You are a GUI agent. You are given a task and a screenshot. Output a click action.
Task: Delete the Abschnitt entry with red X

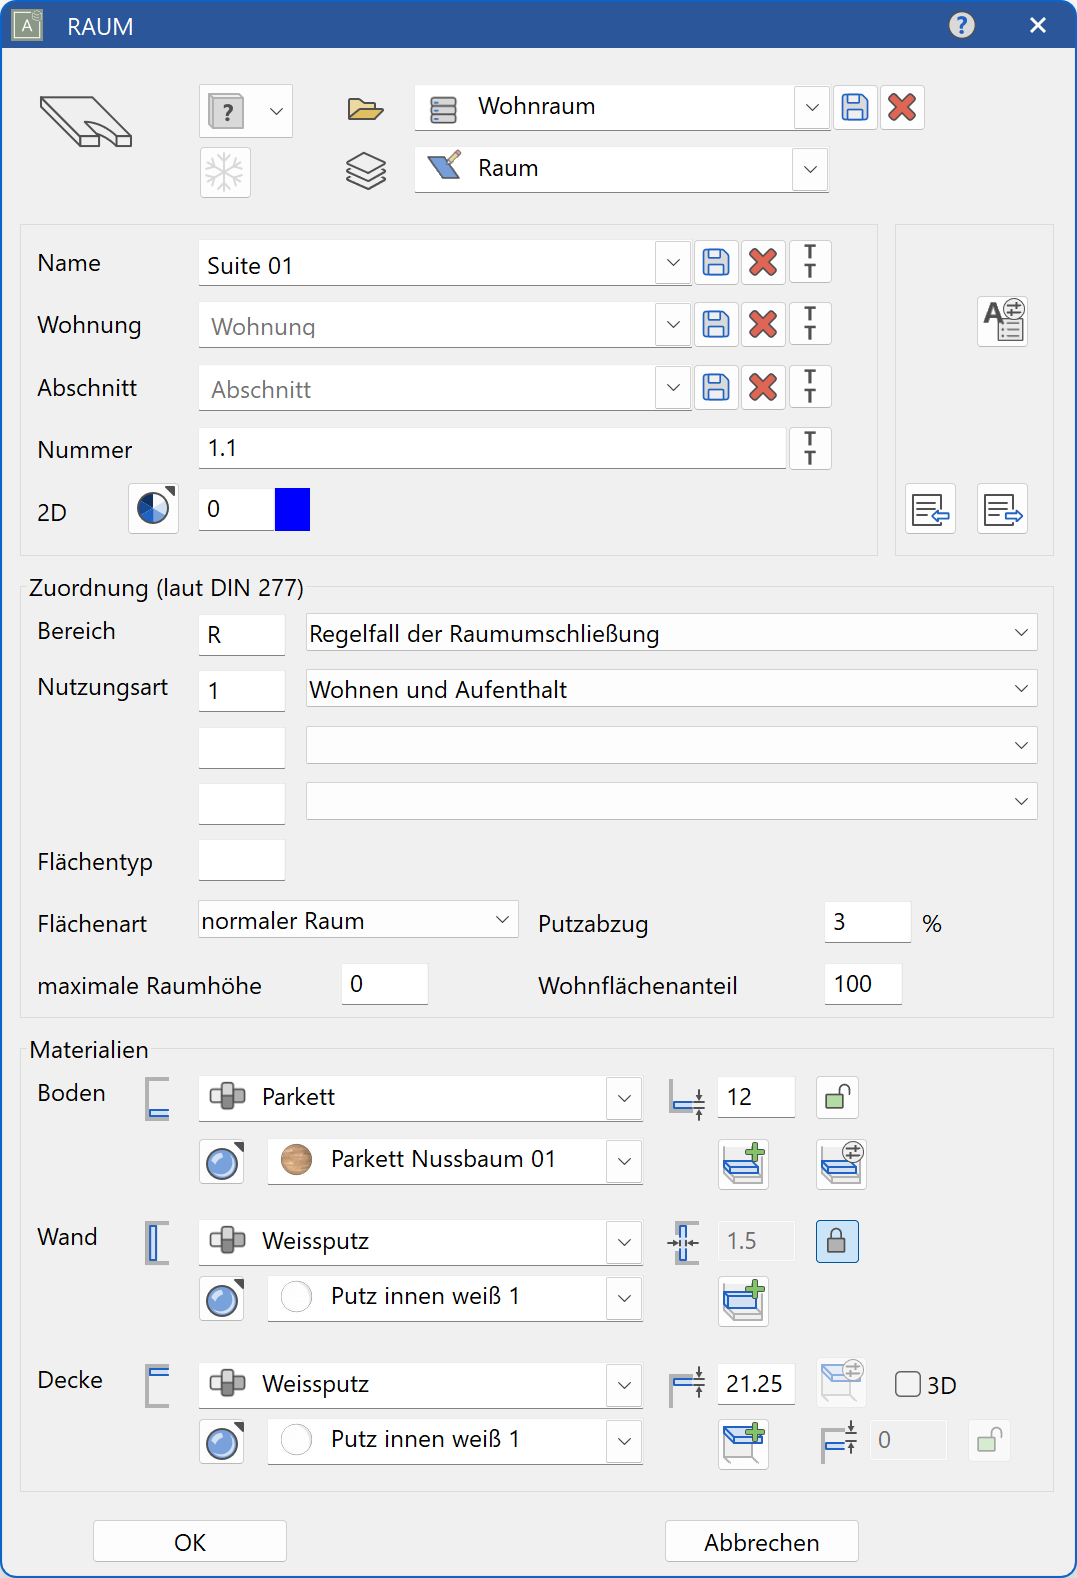click(x=763, y=388)
